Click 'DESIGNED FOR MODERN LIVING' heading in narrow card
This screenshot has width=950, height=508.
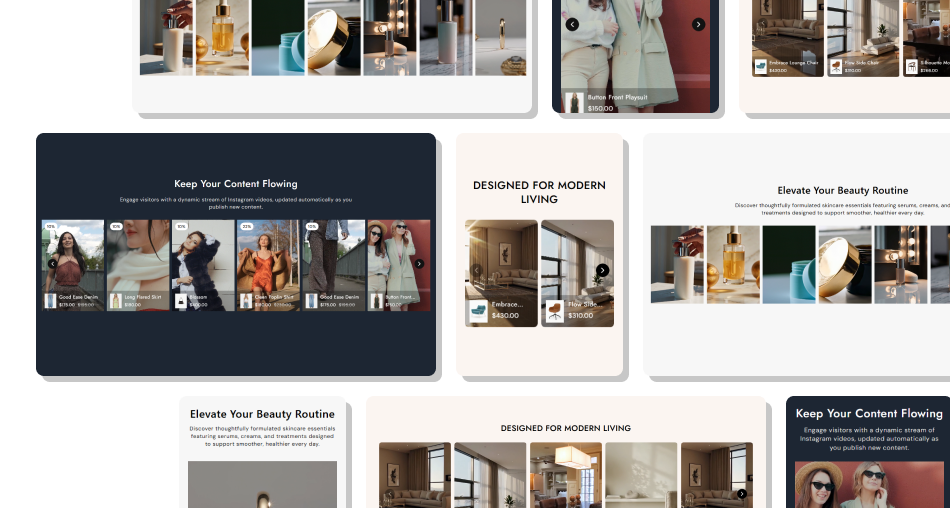539,192
